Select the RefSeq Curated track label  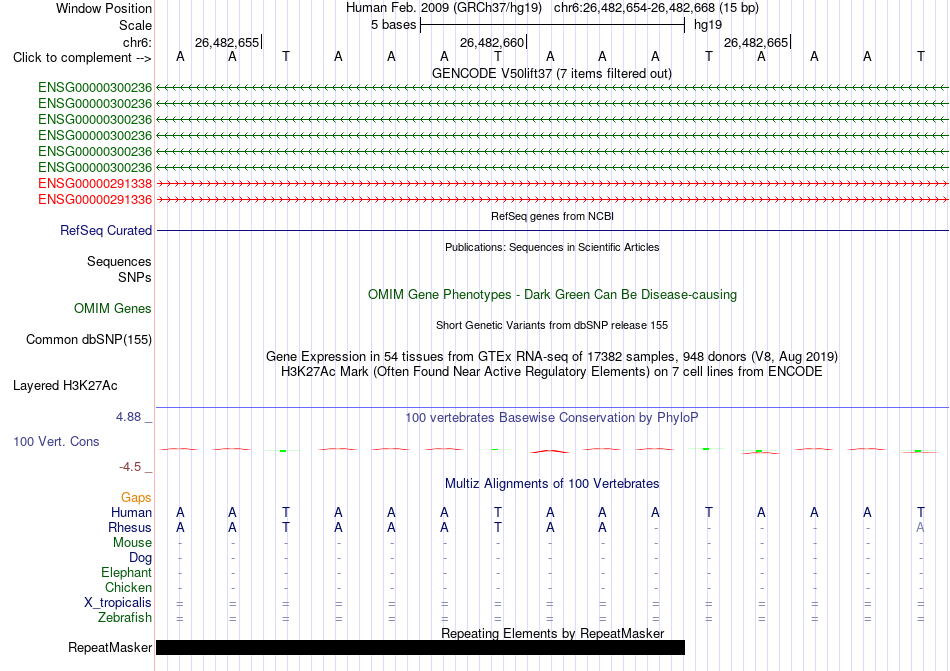coord(106,231)
